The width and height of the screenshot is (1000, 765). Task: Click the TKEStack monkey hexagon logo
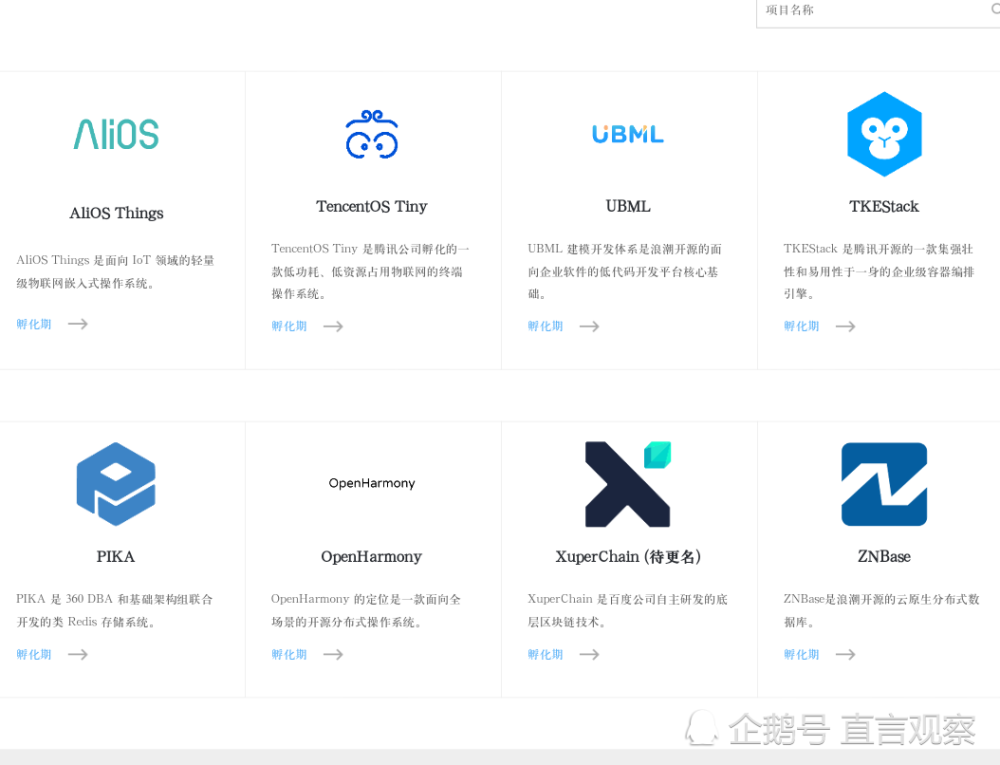click(x=884, y=135)
